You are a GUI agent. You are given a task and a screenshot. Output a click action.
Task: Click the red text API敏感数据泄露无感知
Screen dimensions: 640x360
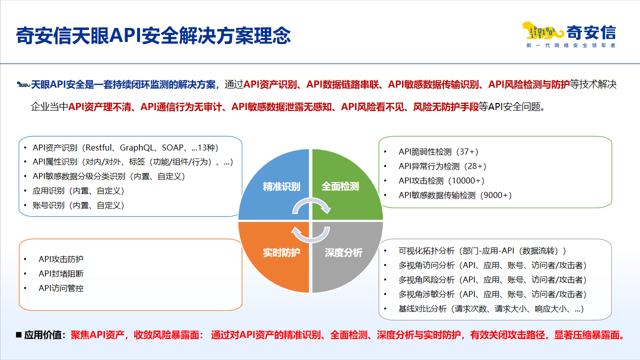click(x=281, y=107)
